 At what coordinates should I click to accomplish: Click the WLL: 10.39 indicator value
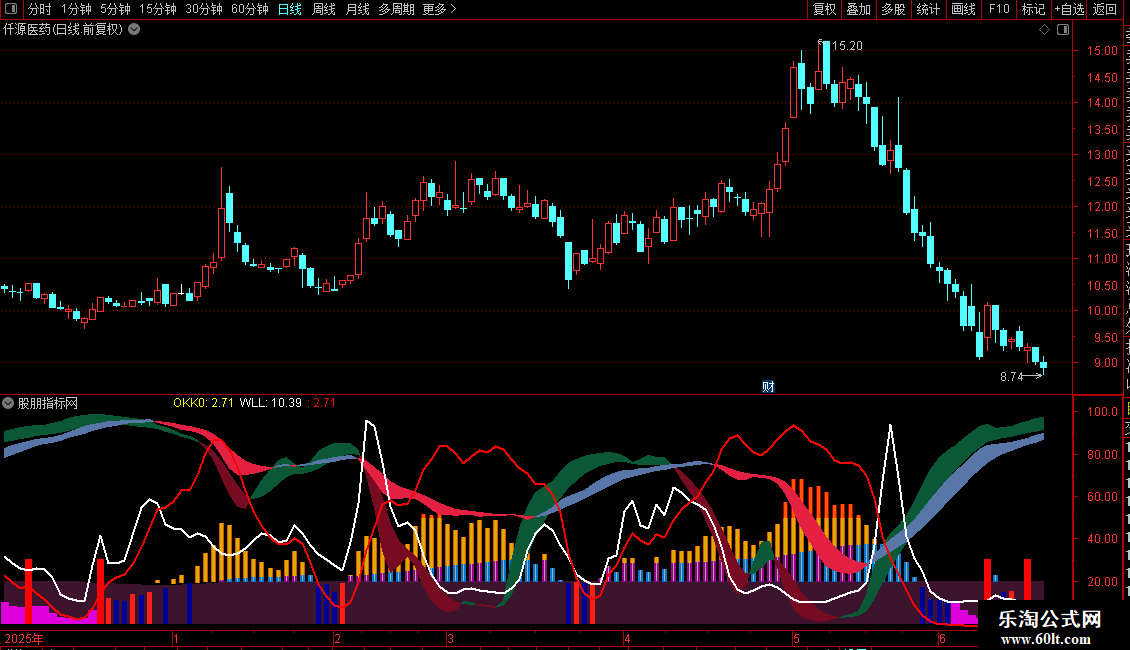tap(270, 403)
